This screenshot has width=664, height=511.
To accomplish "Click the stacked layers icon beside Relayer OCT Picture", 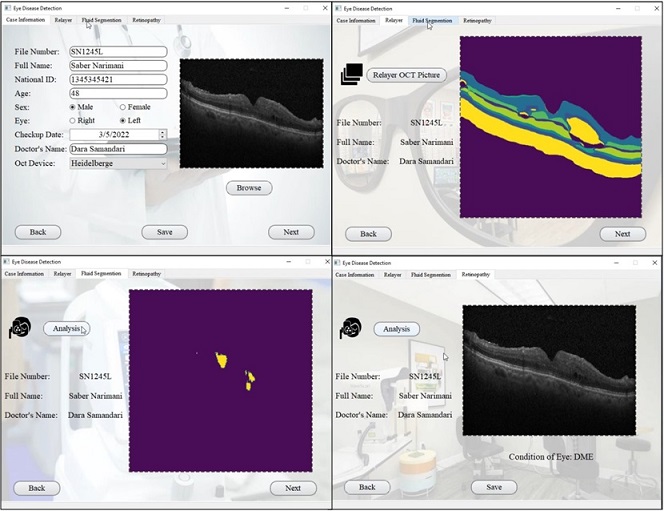I will click(351, 74).
